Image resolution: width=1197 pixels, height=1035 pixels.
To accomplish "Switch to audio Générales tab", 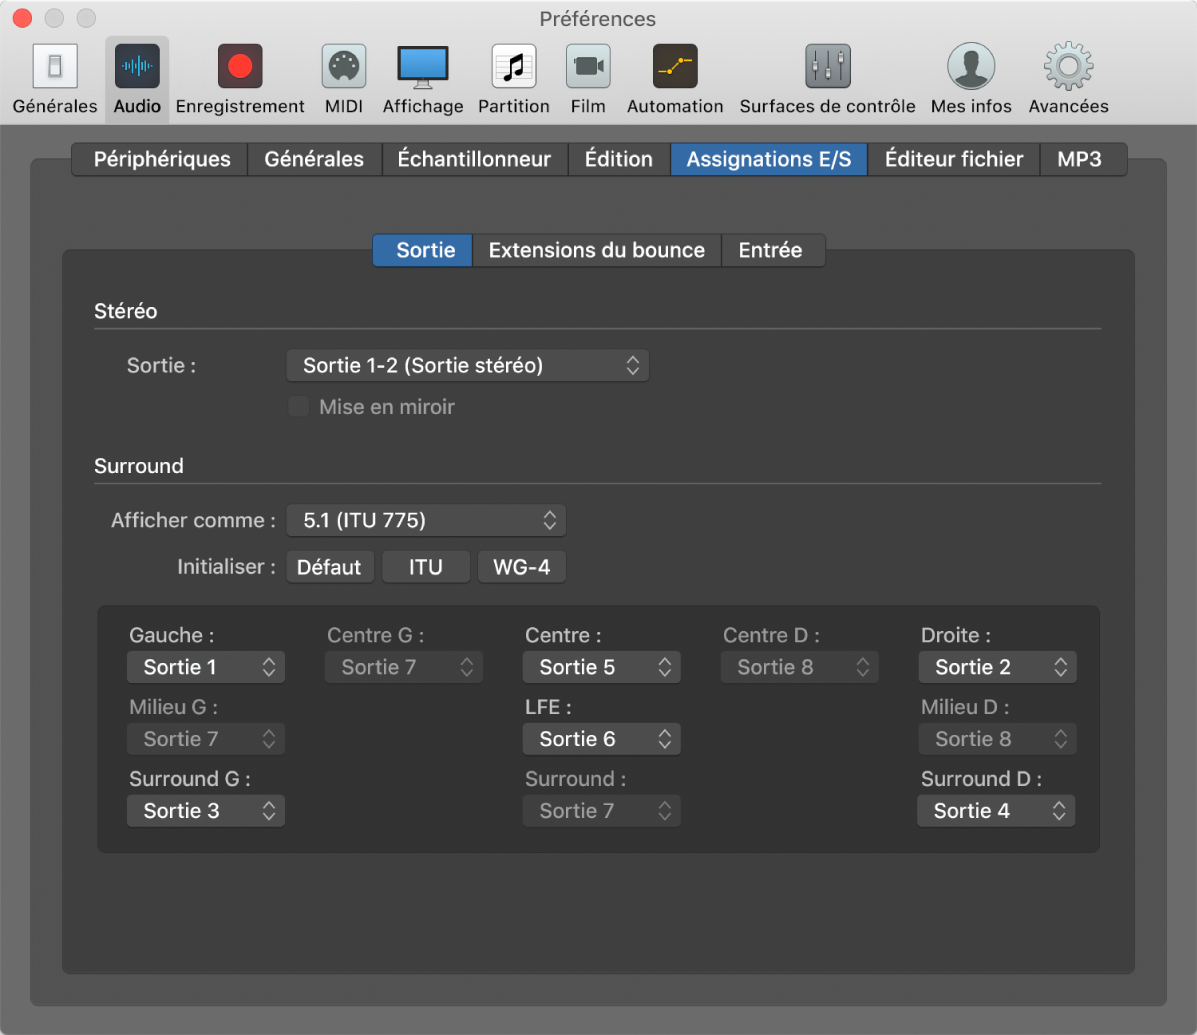I will tap(314, 159).
